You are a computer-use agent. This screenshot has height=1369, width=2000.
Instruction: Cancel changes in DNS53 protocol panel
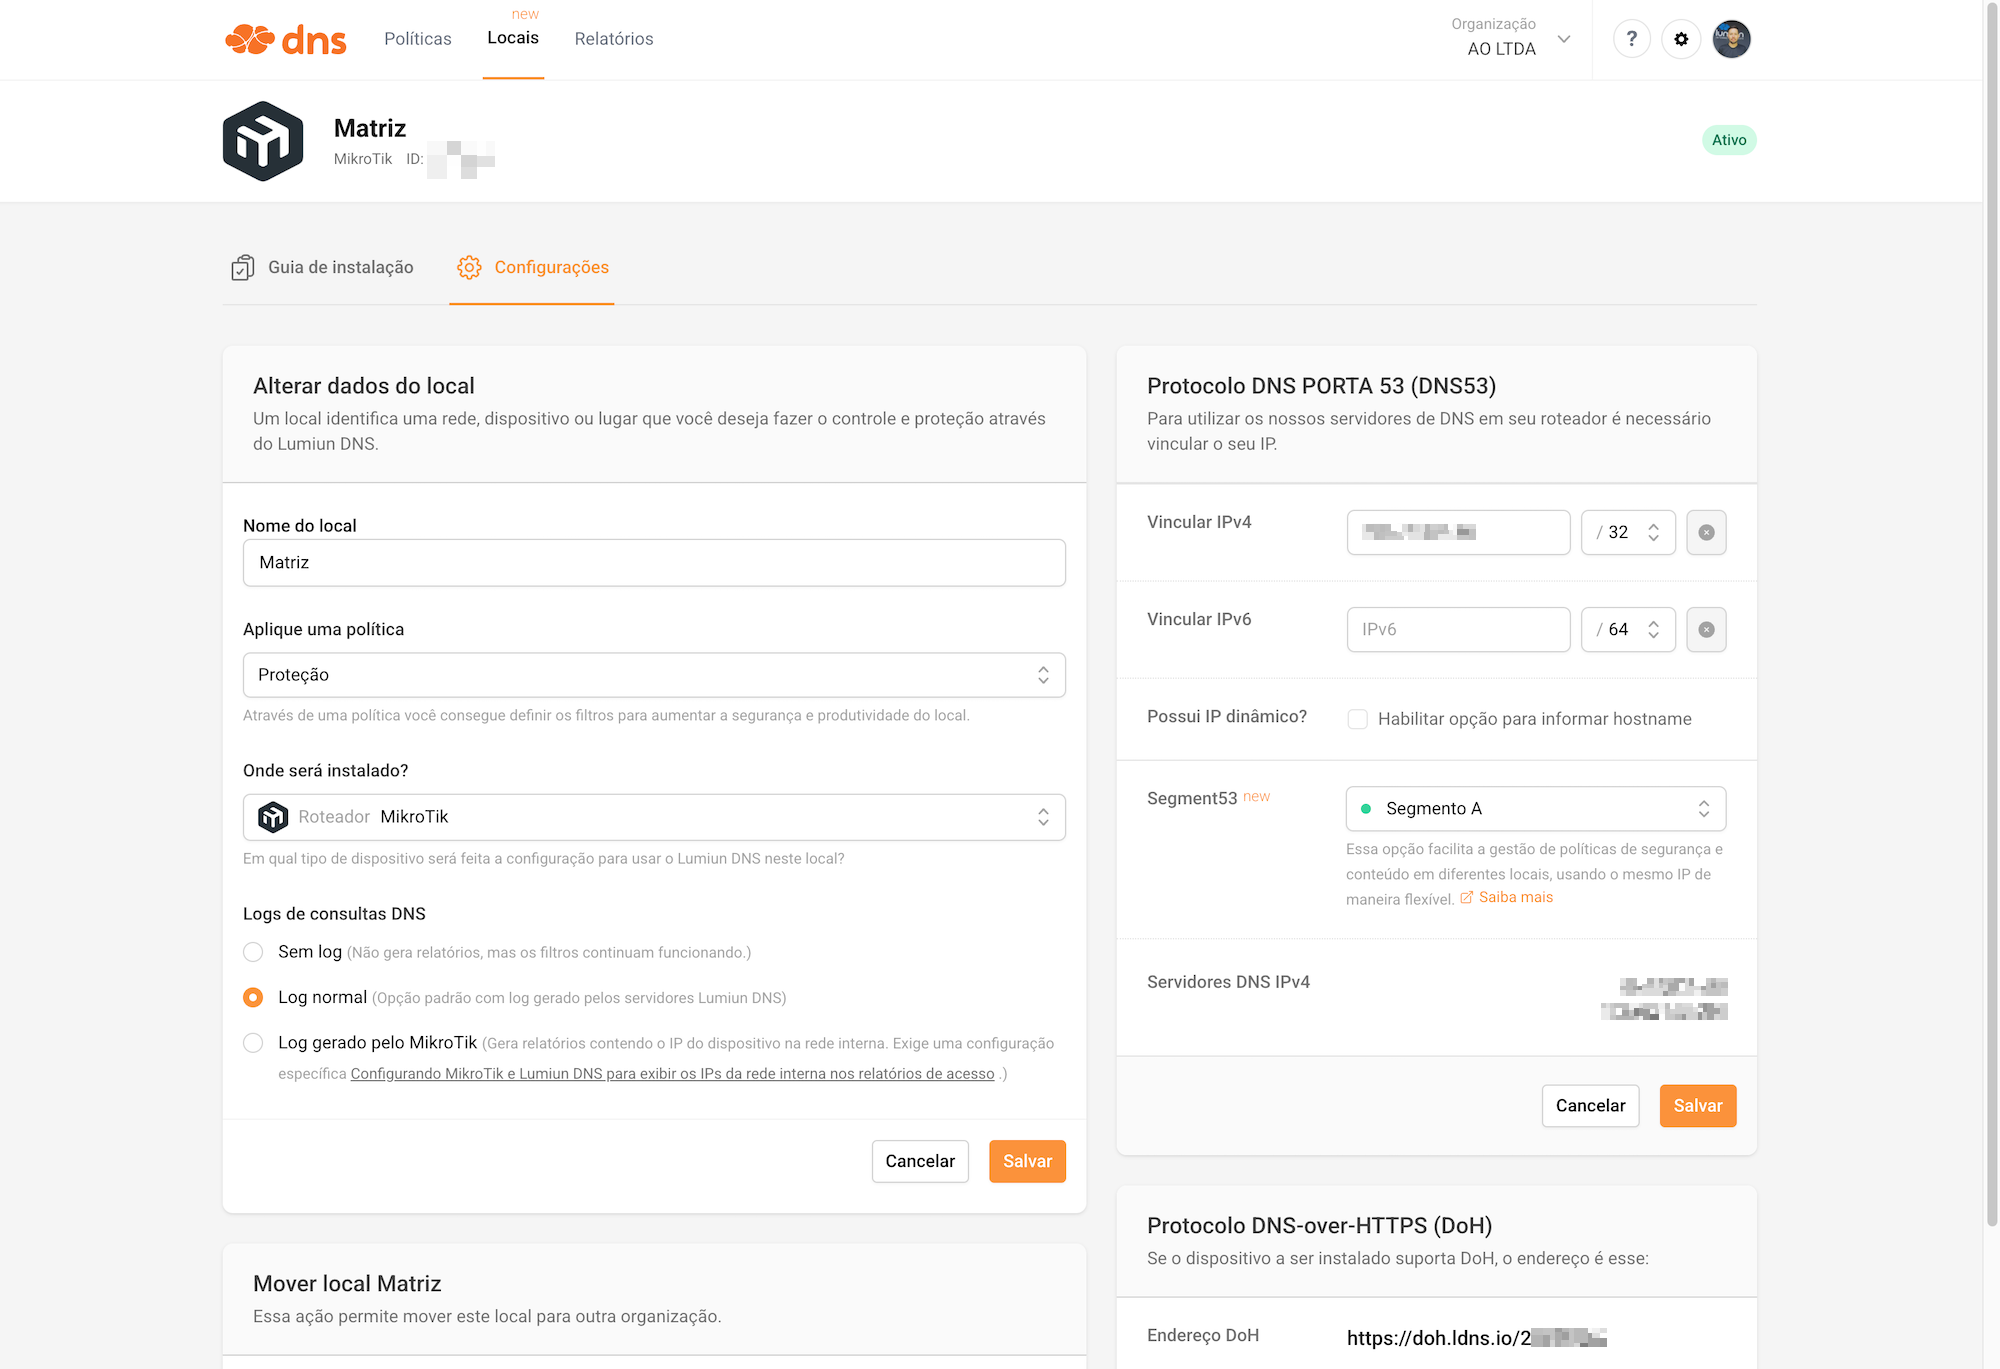click(1590, 1105)
